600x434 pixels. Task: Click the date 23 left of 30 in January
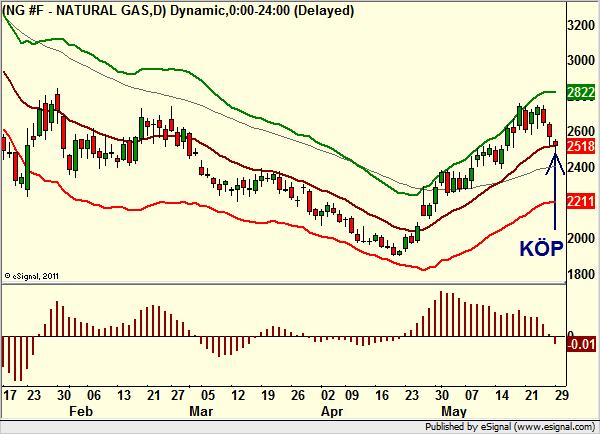pos(34,395)
